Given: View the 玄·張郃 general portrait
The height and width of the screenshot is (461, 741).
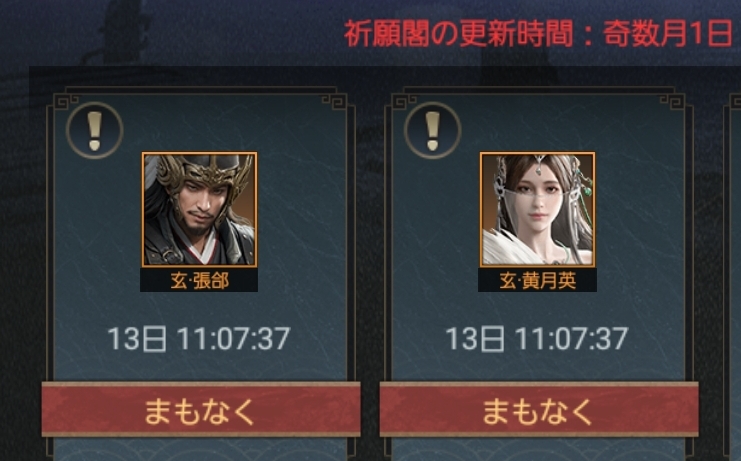Looking at the screenshot, I should 199,209.
